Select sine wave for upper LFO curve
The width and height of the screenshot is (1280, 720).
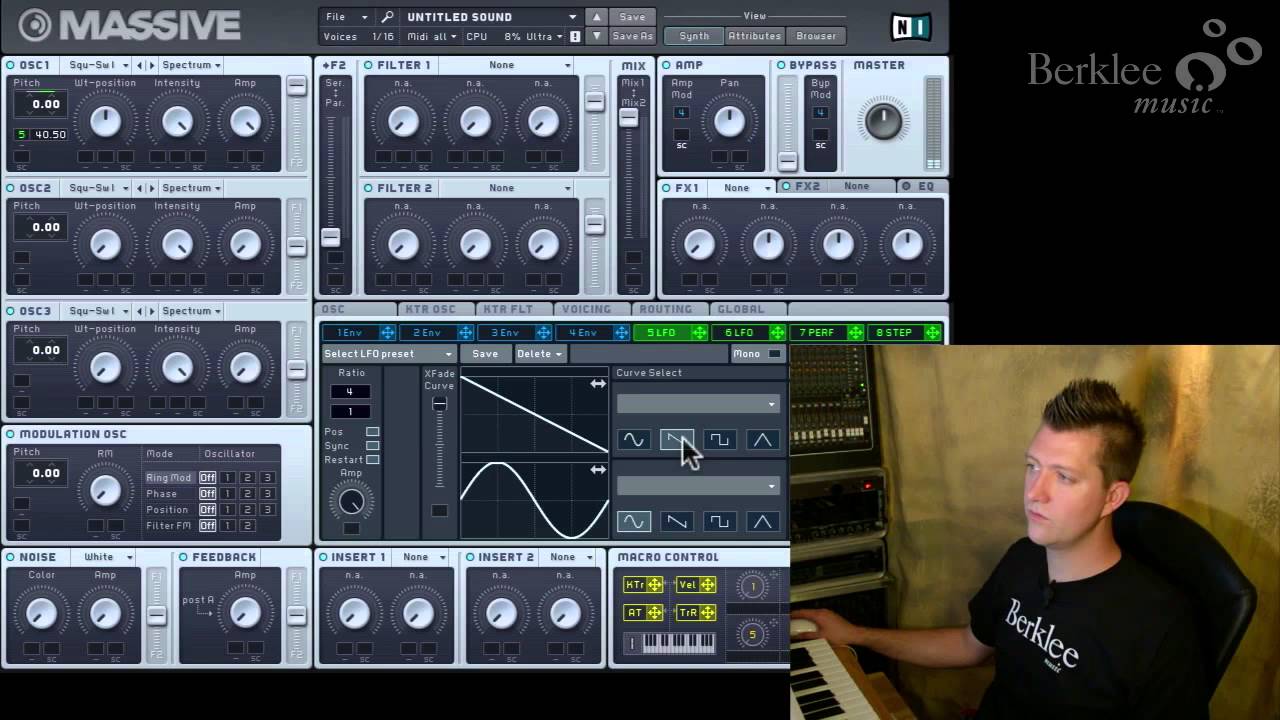click(x=633, y=439)
